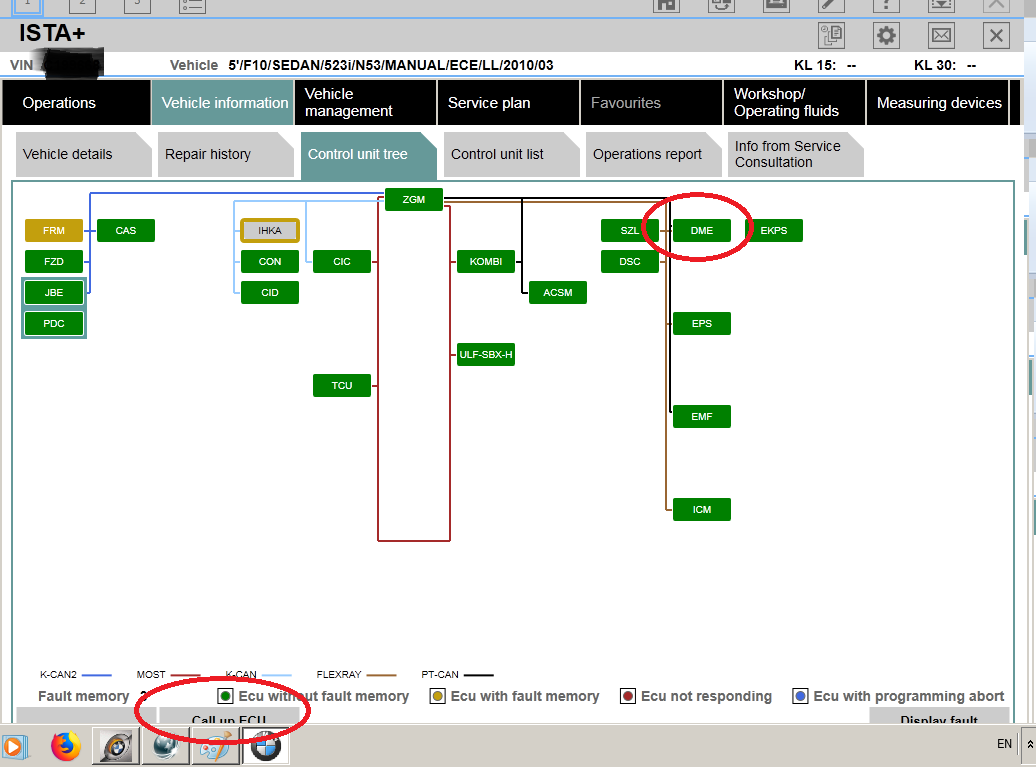
Task: Select the ZGM gateway node
Action: pos(414,200)
